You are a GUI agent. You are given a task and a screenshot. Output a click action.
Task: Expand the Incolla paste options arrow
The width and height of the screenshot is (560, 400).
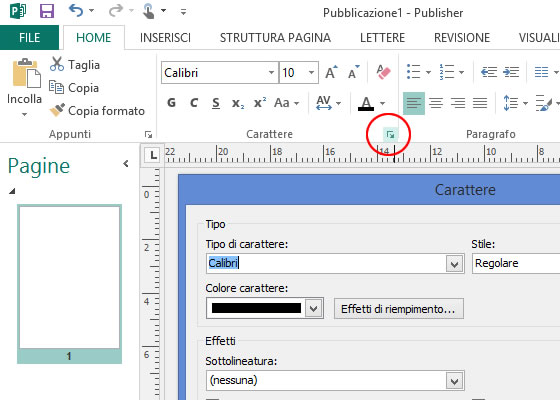pyautogui.click(x=24, y=114)
